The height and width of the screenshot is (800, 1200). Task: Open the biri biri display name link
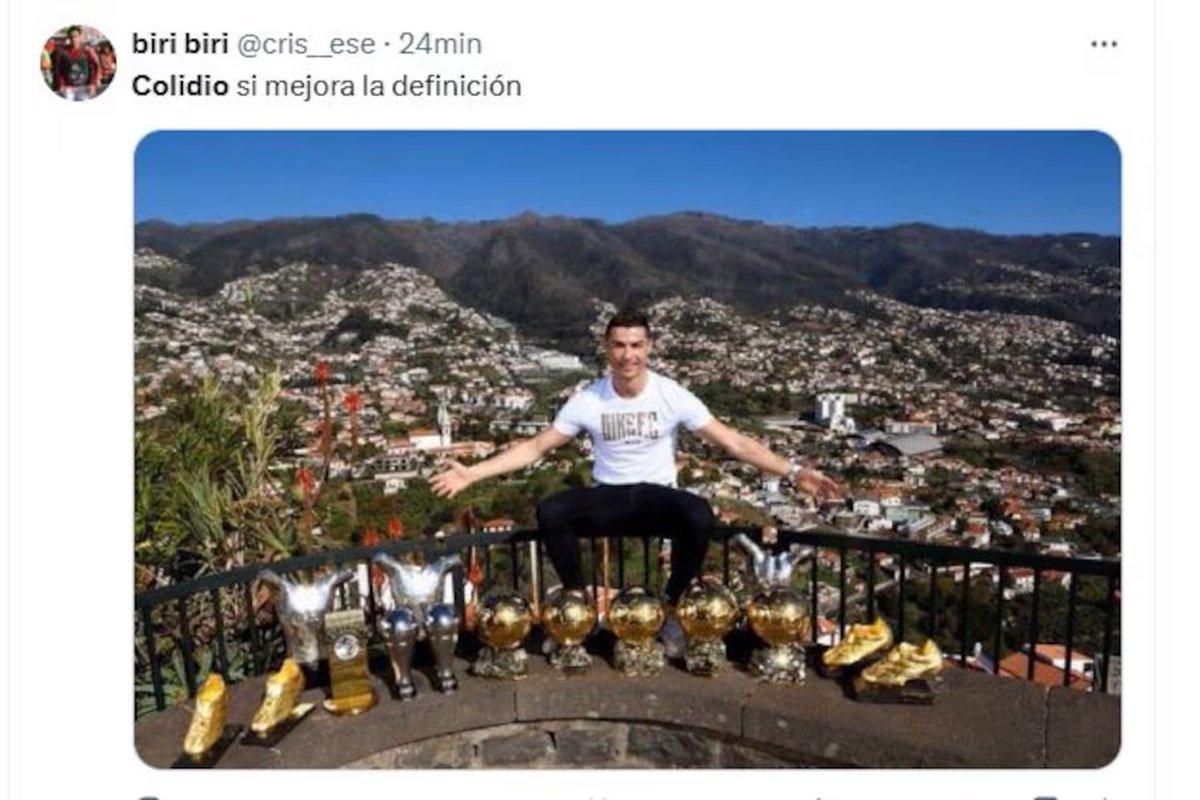180,44
